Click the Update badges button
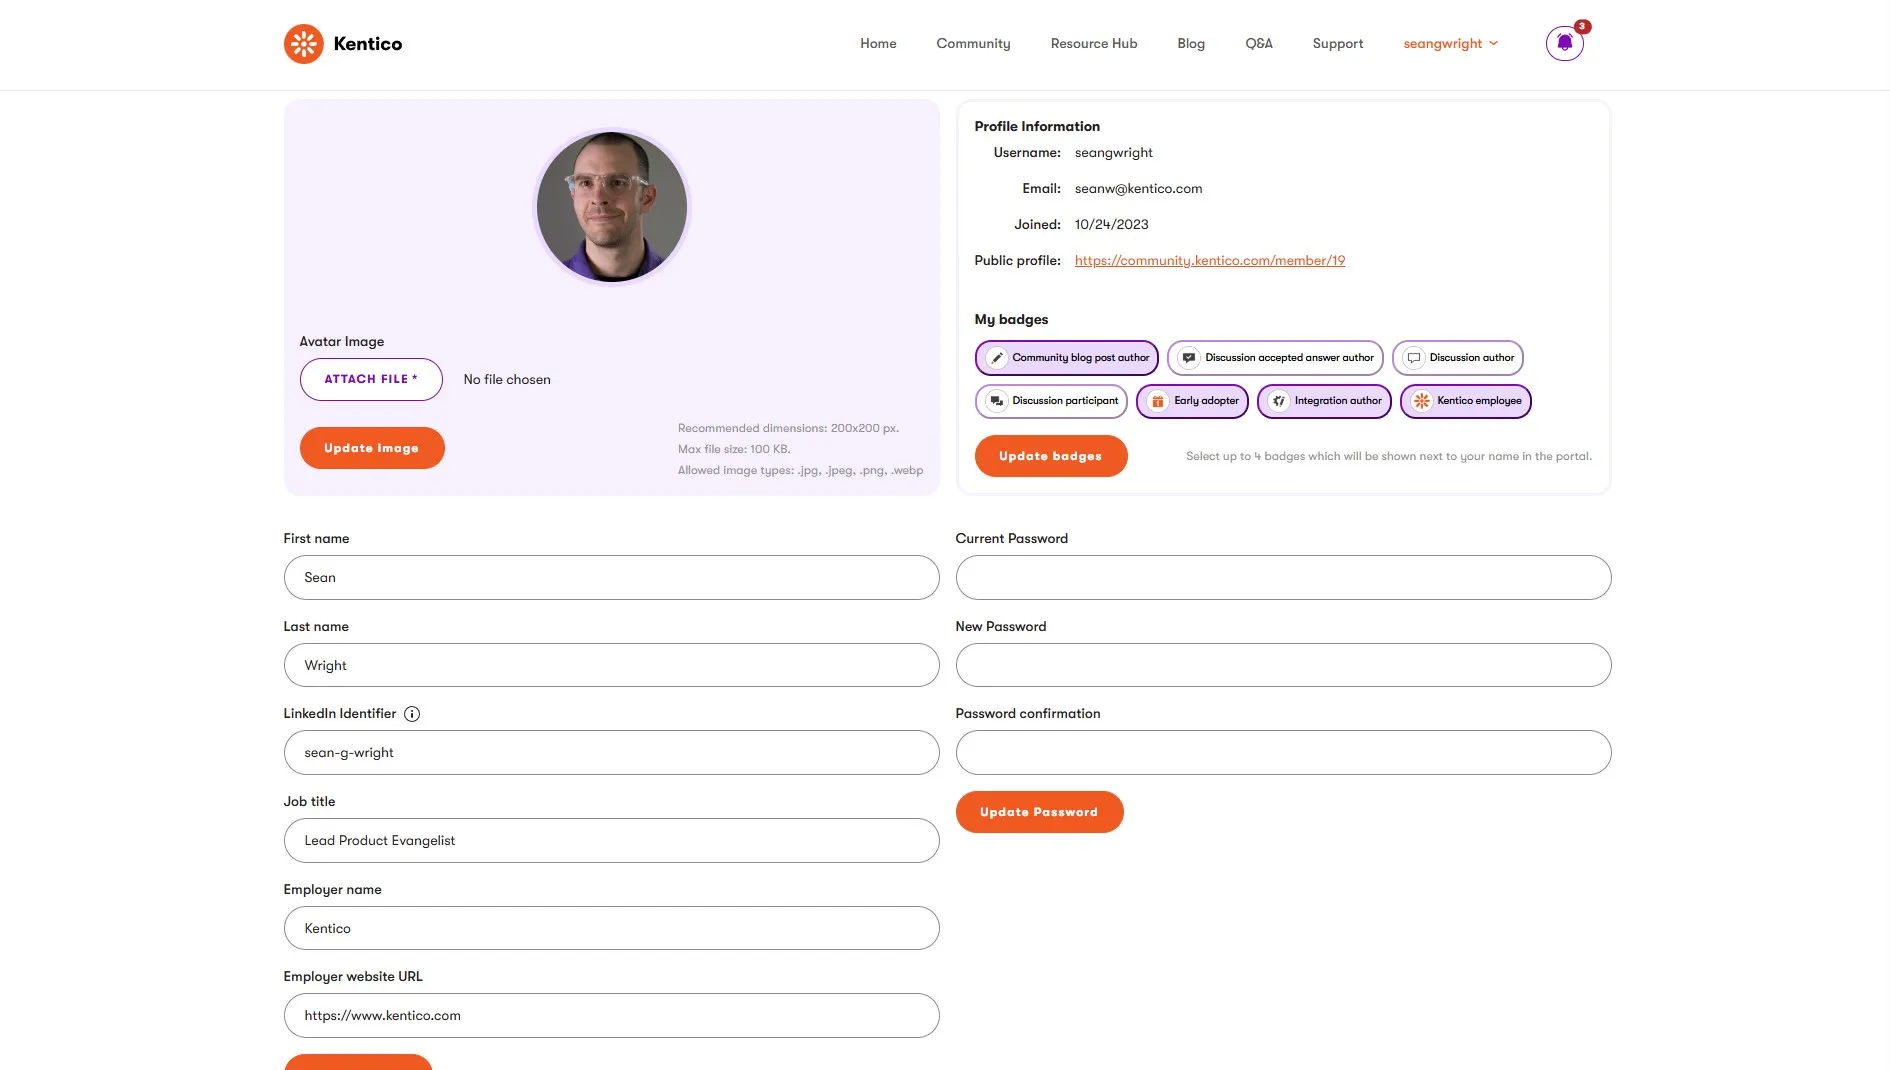The width and height of the screenshot is (1890, 1070). pyautogui.click(x=1051, y=456)
